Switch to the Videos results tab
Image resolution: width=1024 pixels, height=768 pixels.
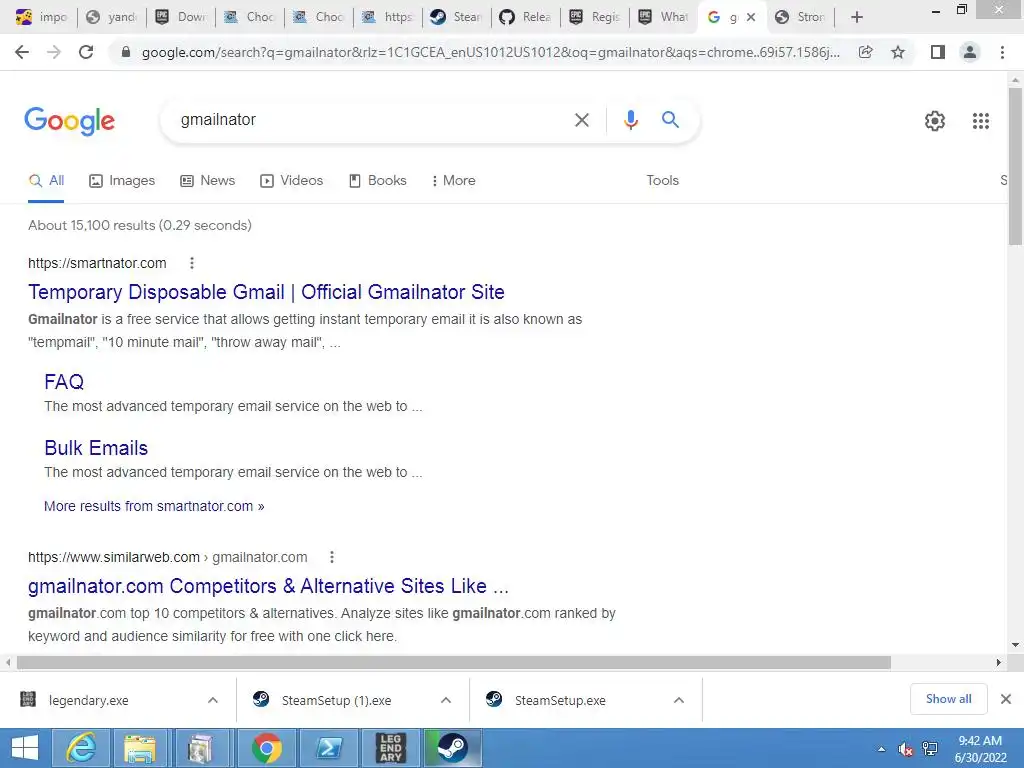pyautogui.click(x=291, y=180)
